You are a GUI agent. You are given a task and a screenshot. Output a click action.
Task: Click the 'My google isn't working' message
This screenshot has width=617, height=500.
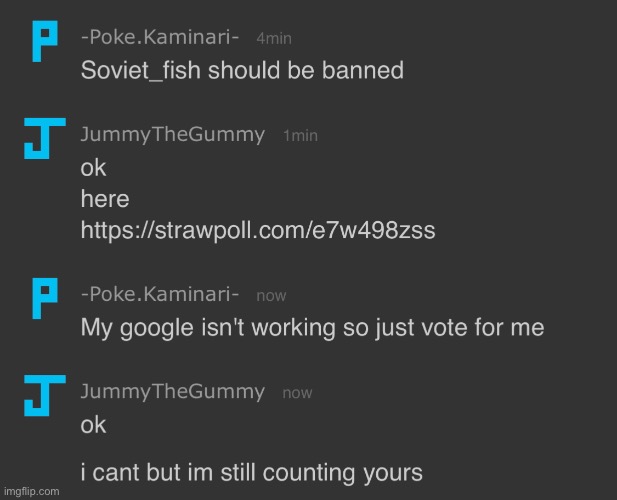pyautogui.click(x=312, y=328)
